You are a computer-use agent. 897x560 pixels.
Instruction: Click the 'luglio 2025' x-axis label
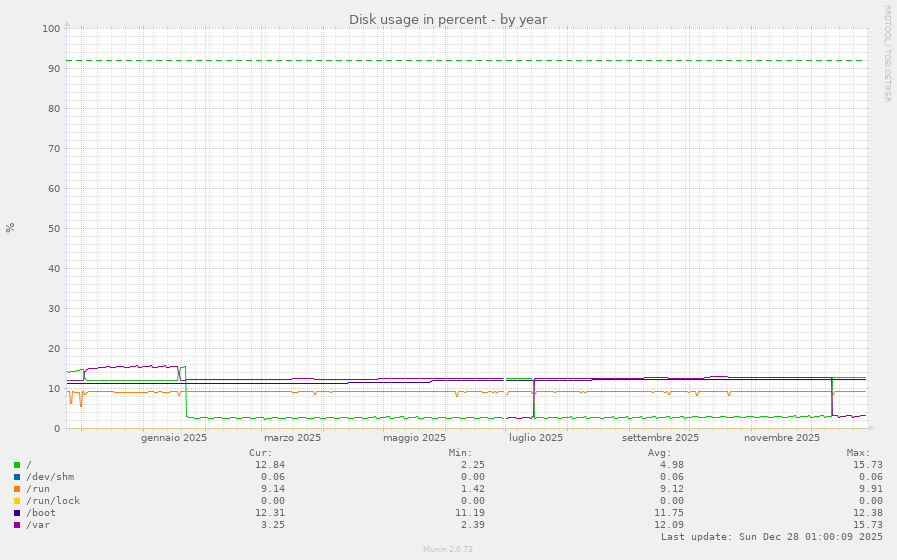536,438
